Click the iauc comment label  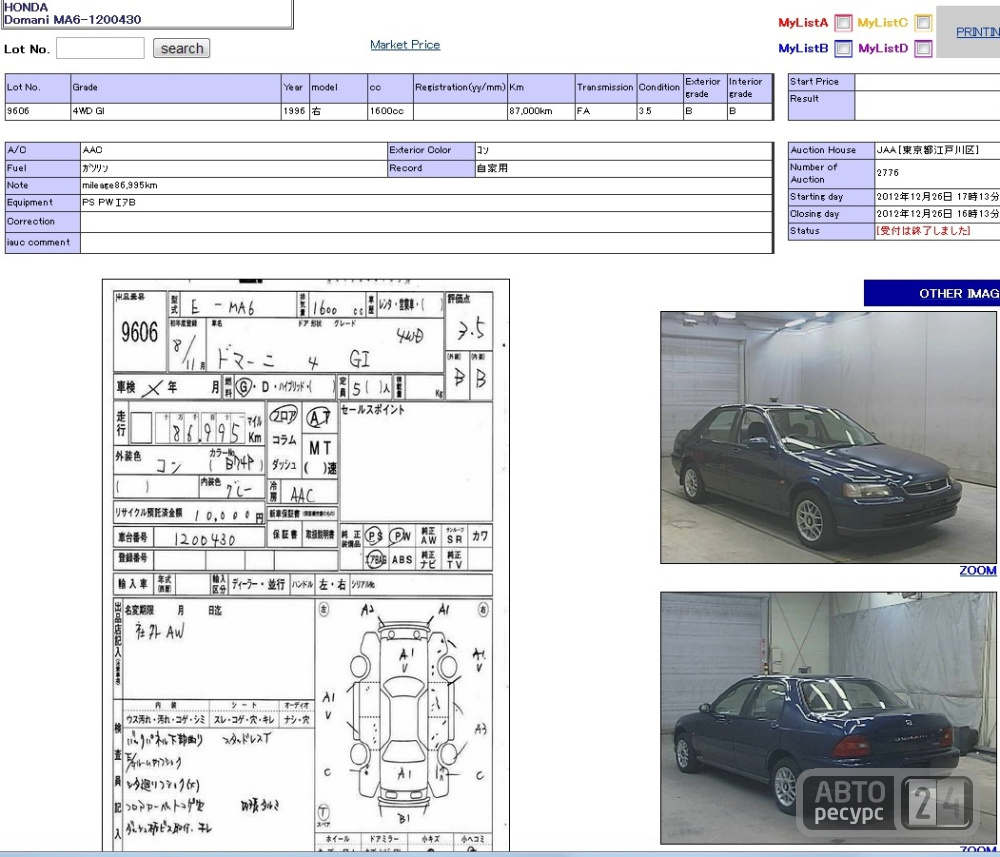tap(38, 242)
